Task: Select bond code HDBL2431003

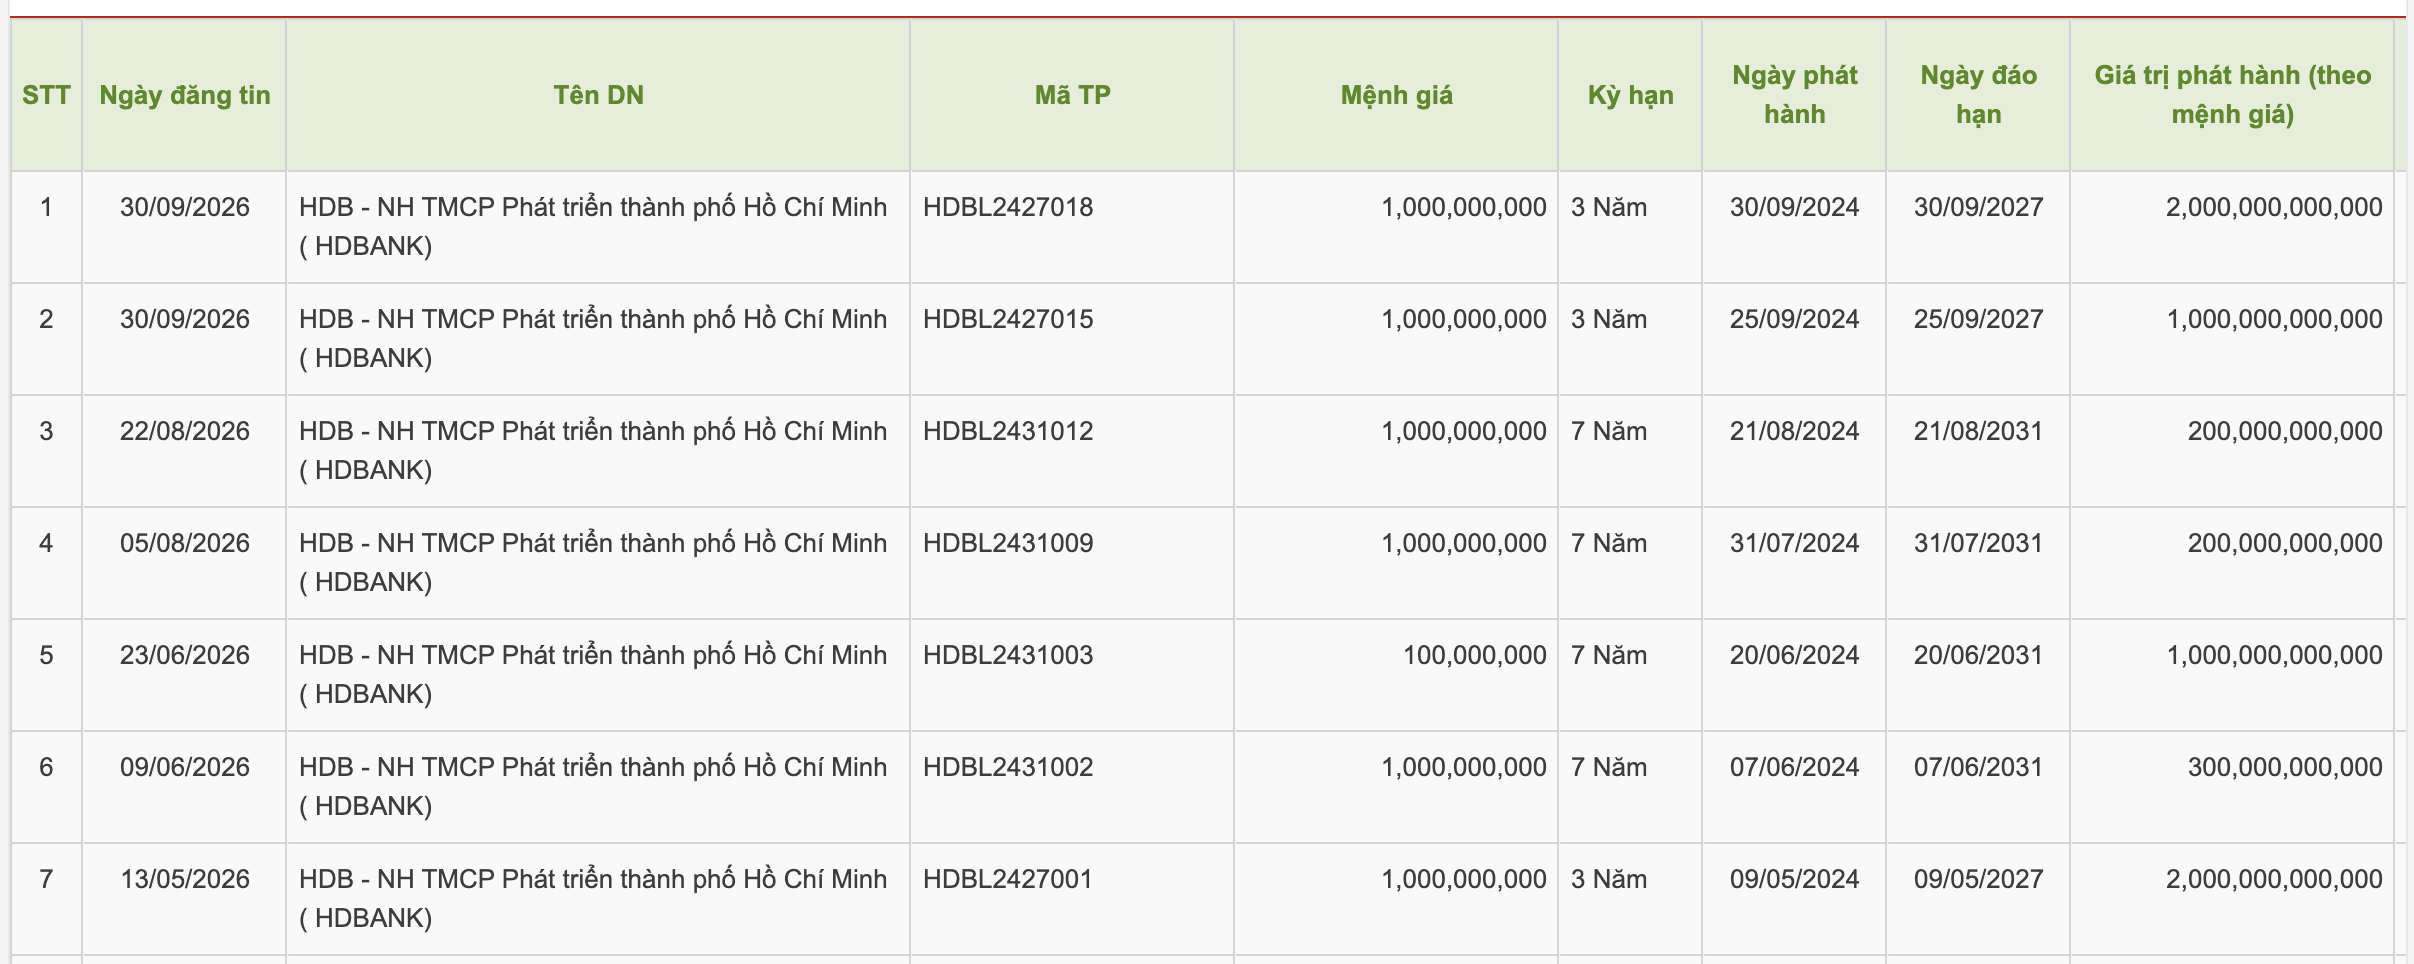Action: pos(1008,655)
